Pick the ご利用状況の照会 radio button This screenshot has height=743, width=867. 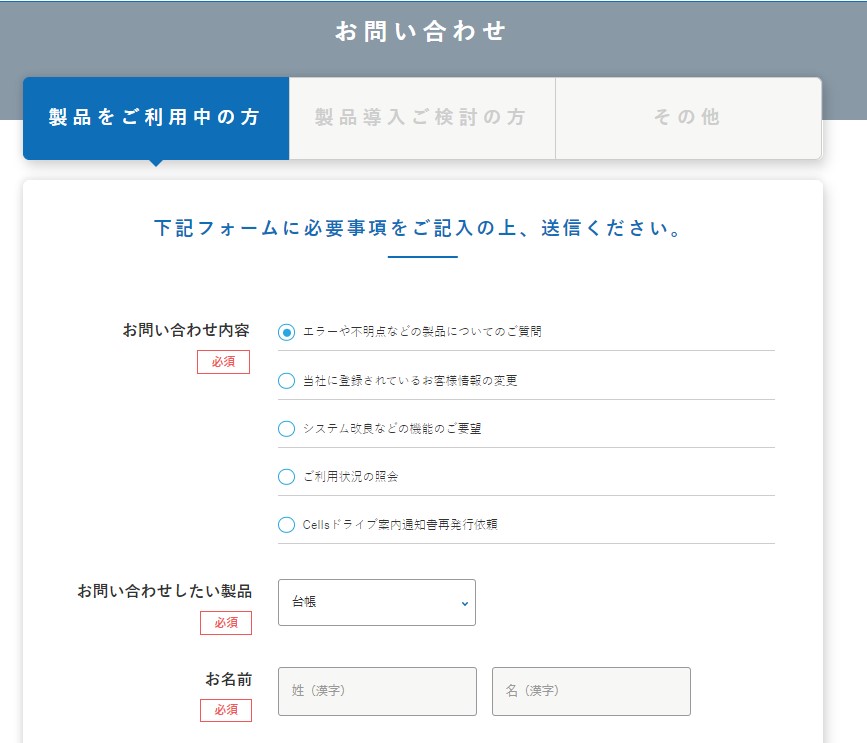(x=285, y=477)
